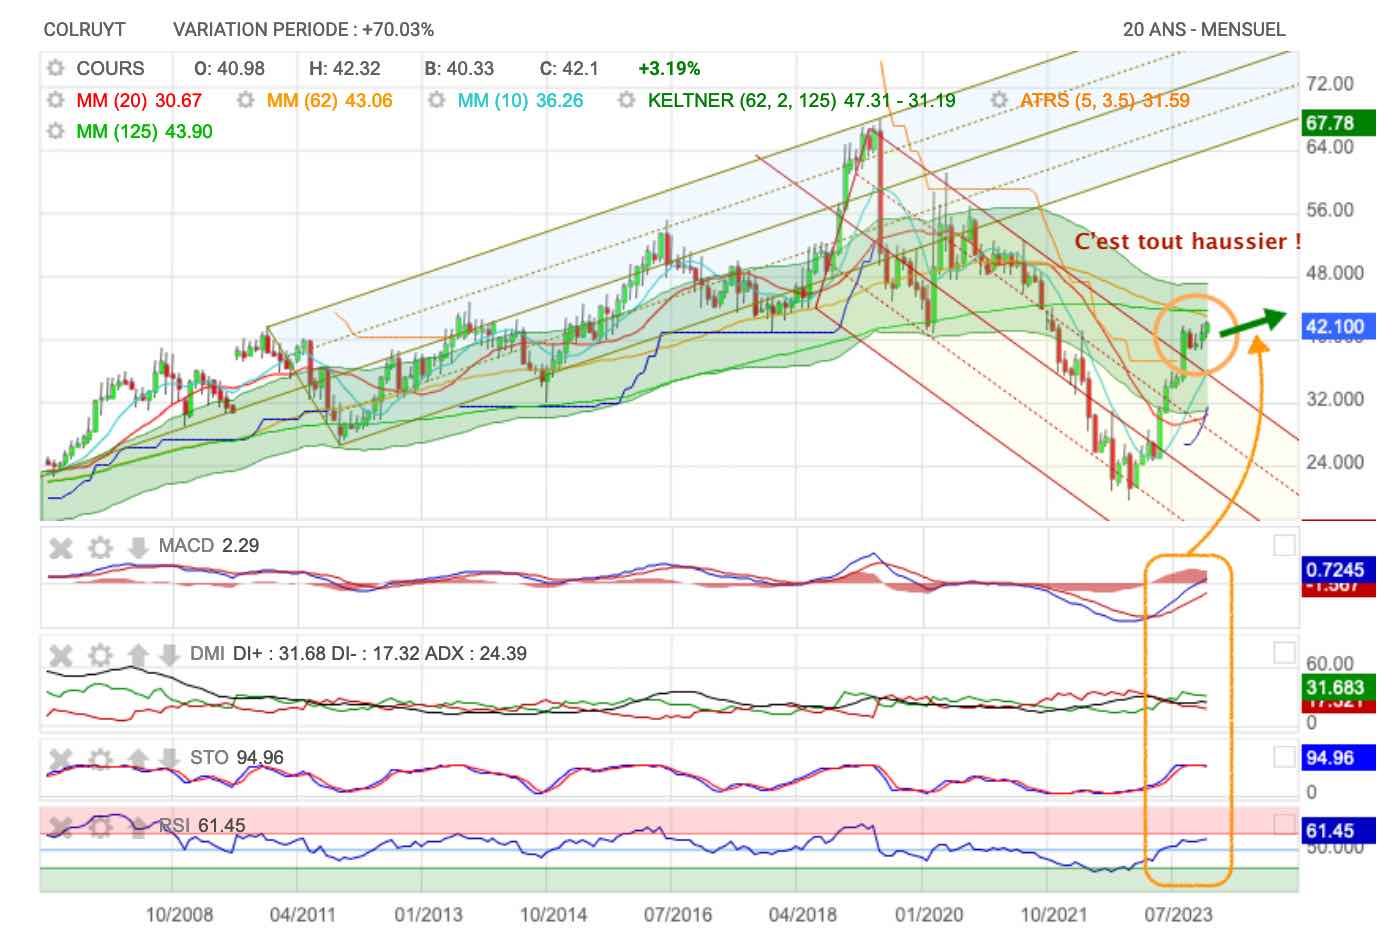The image size is (1386, 938).
Task: Click the COLRUYT ticker name
Action: tap(84, 30)
